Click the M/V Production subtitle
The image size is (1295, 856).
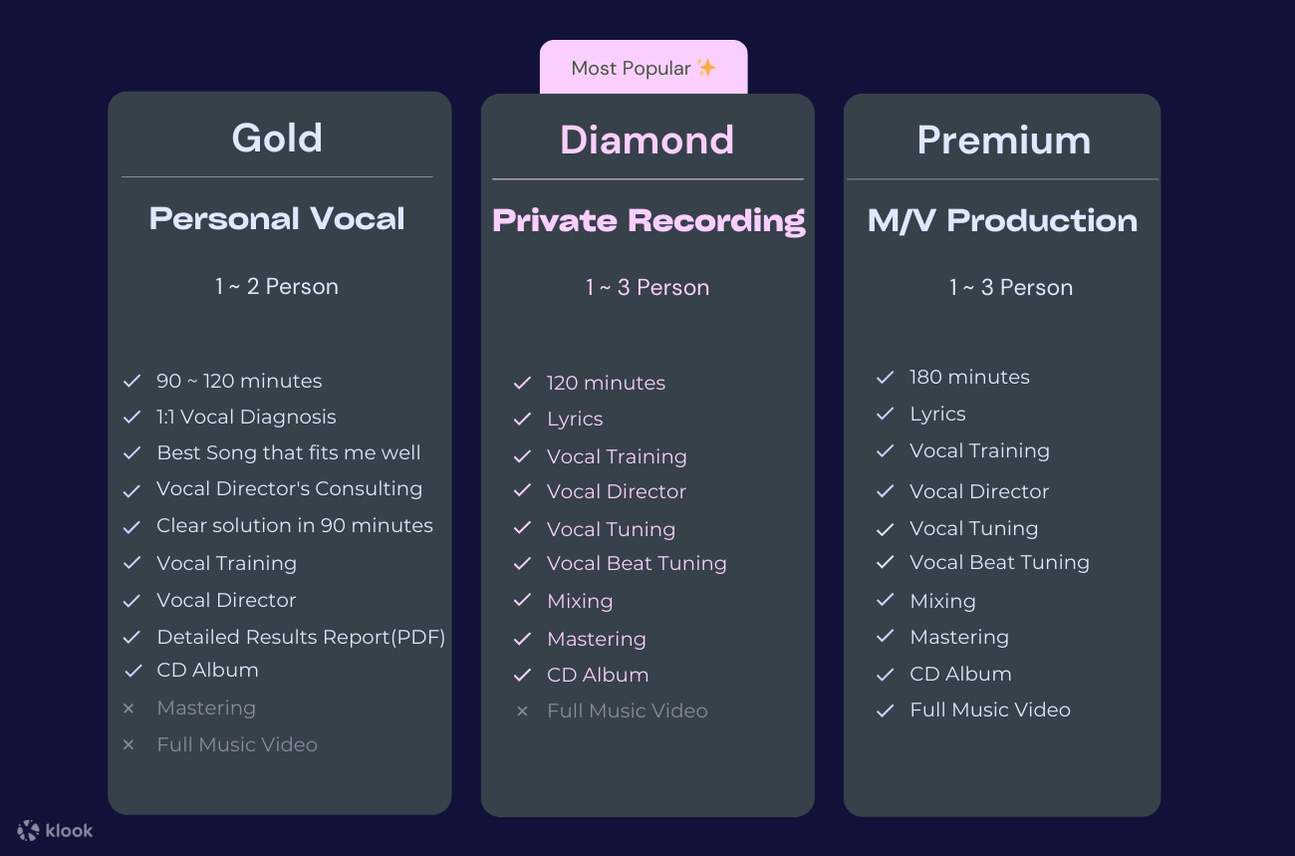click(x=1002, y=221)
